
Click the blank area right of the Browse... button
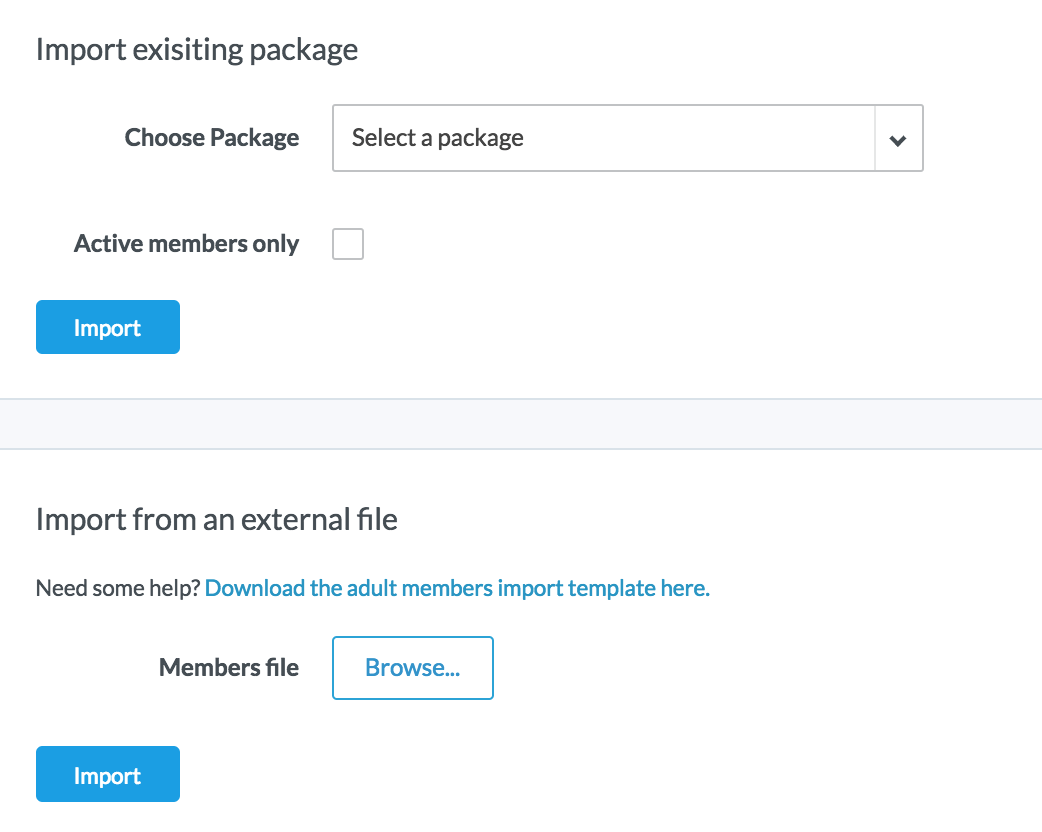pos(700,668)
